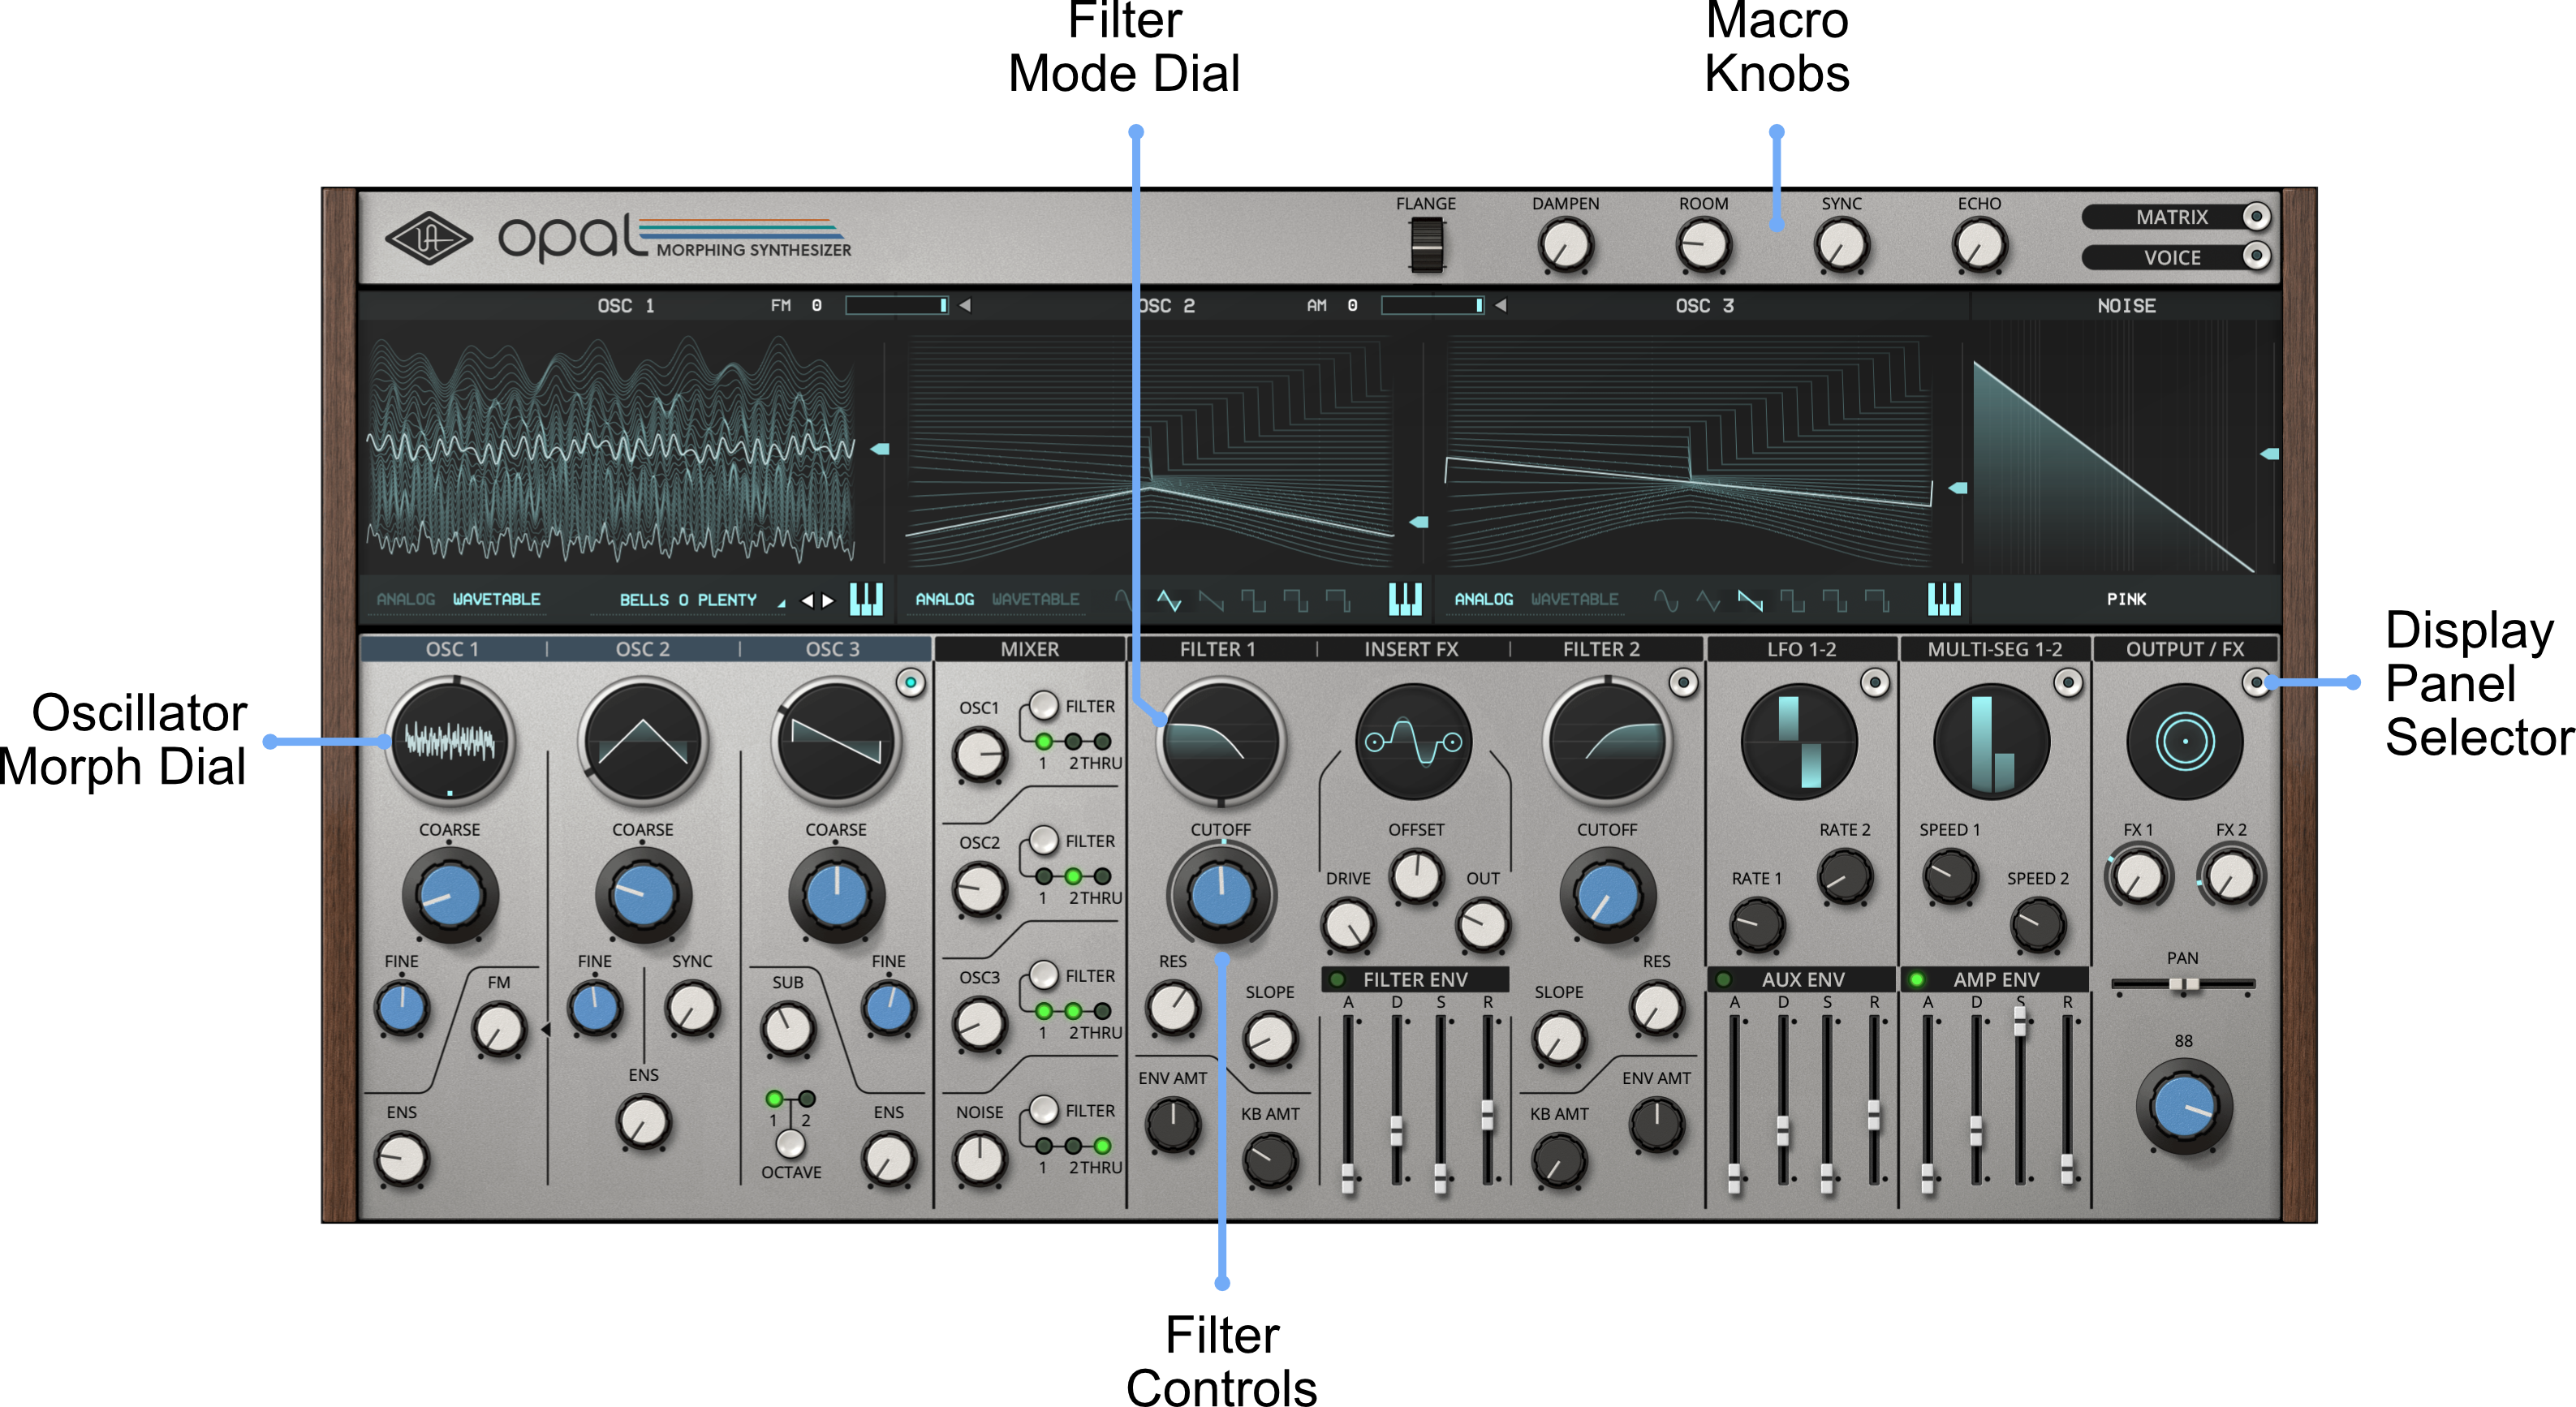
Task: Click the Filter 1 mode dial
Action: pos(1220,741)
